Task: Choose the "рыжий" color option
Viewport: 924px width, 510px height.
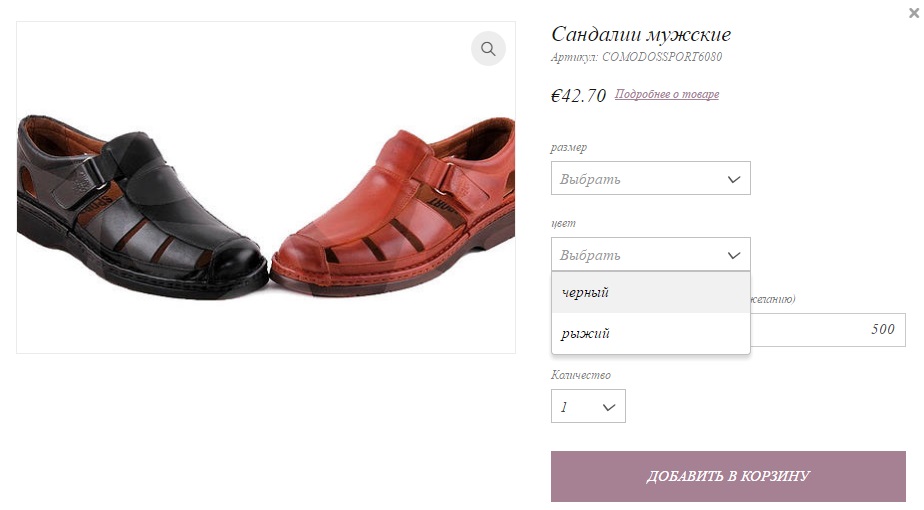Action: coord(650,334)
